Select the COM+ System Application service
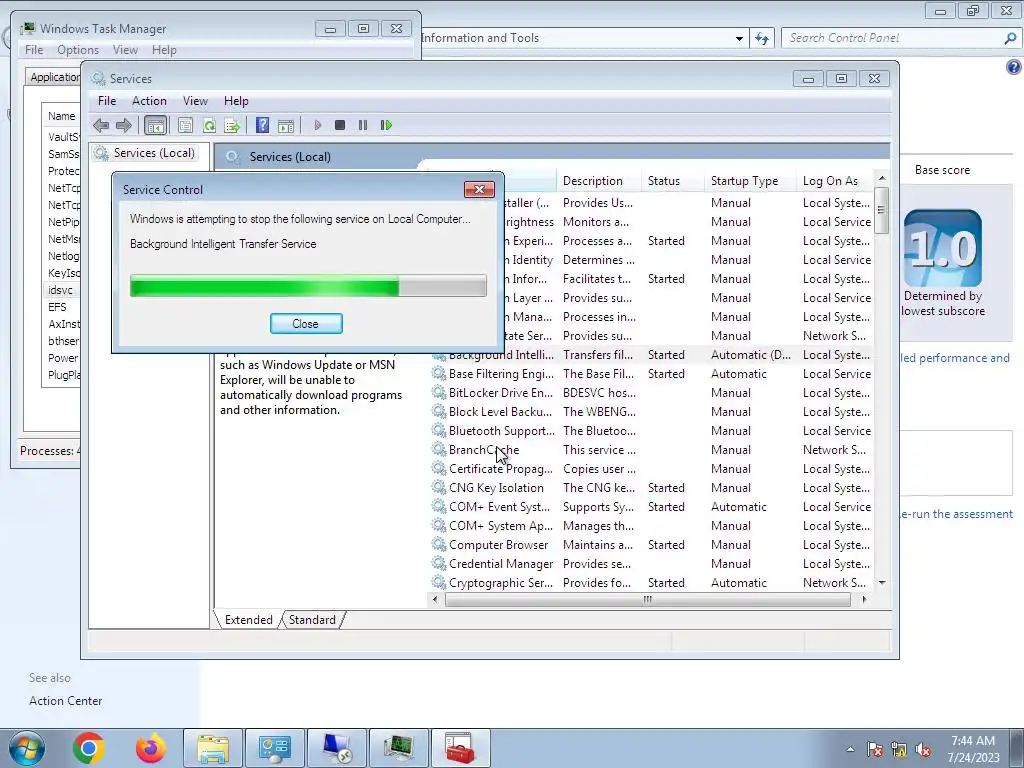The height and width of the screenshot is (768, 1024). click(652, 525)
